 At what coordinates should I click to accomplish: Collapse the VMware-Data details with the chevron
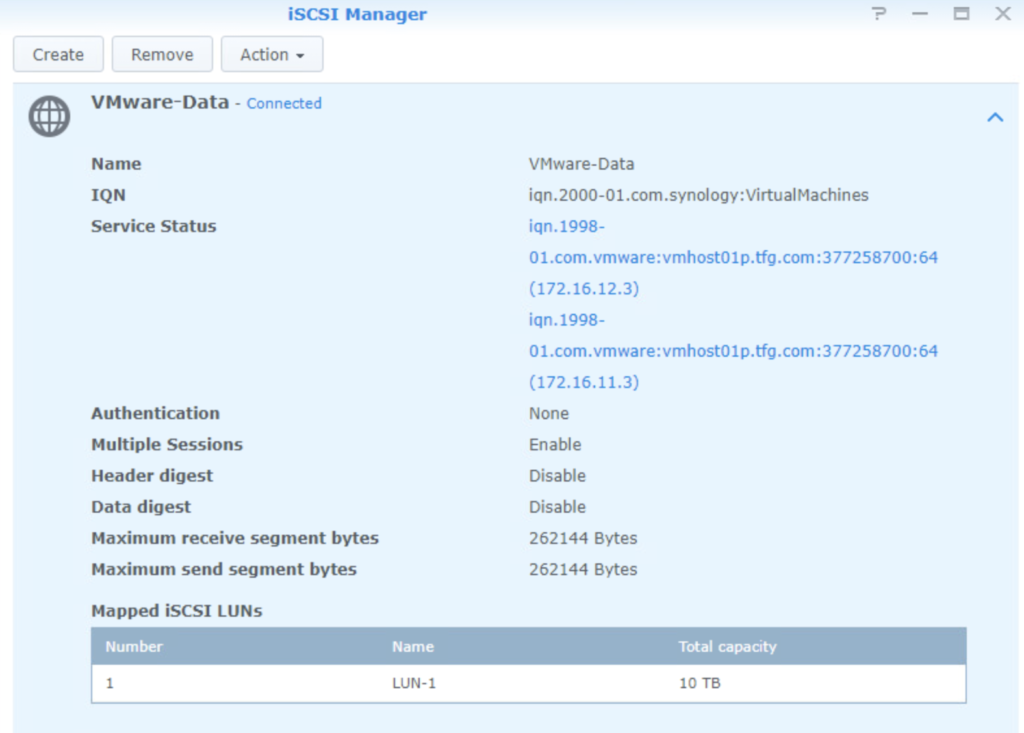pos(994,117)
